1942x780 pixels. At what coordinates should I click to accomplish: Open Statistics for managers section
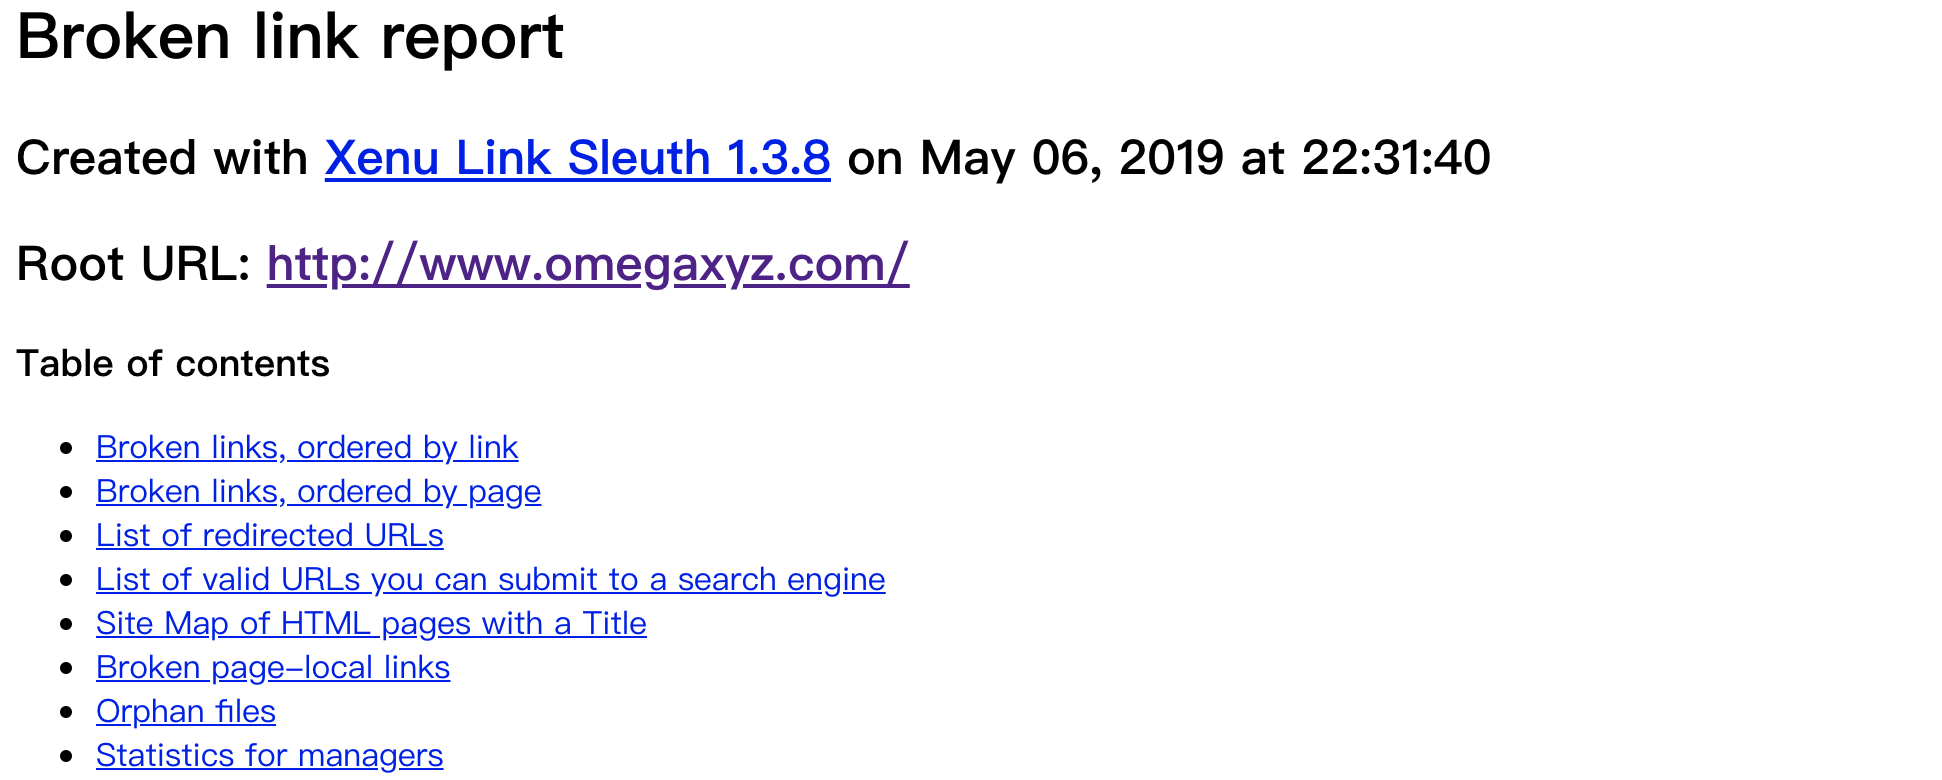(269, 755)
